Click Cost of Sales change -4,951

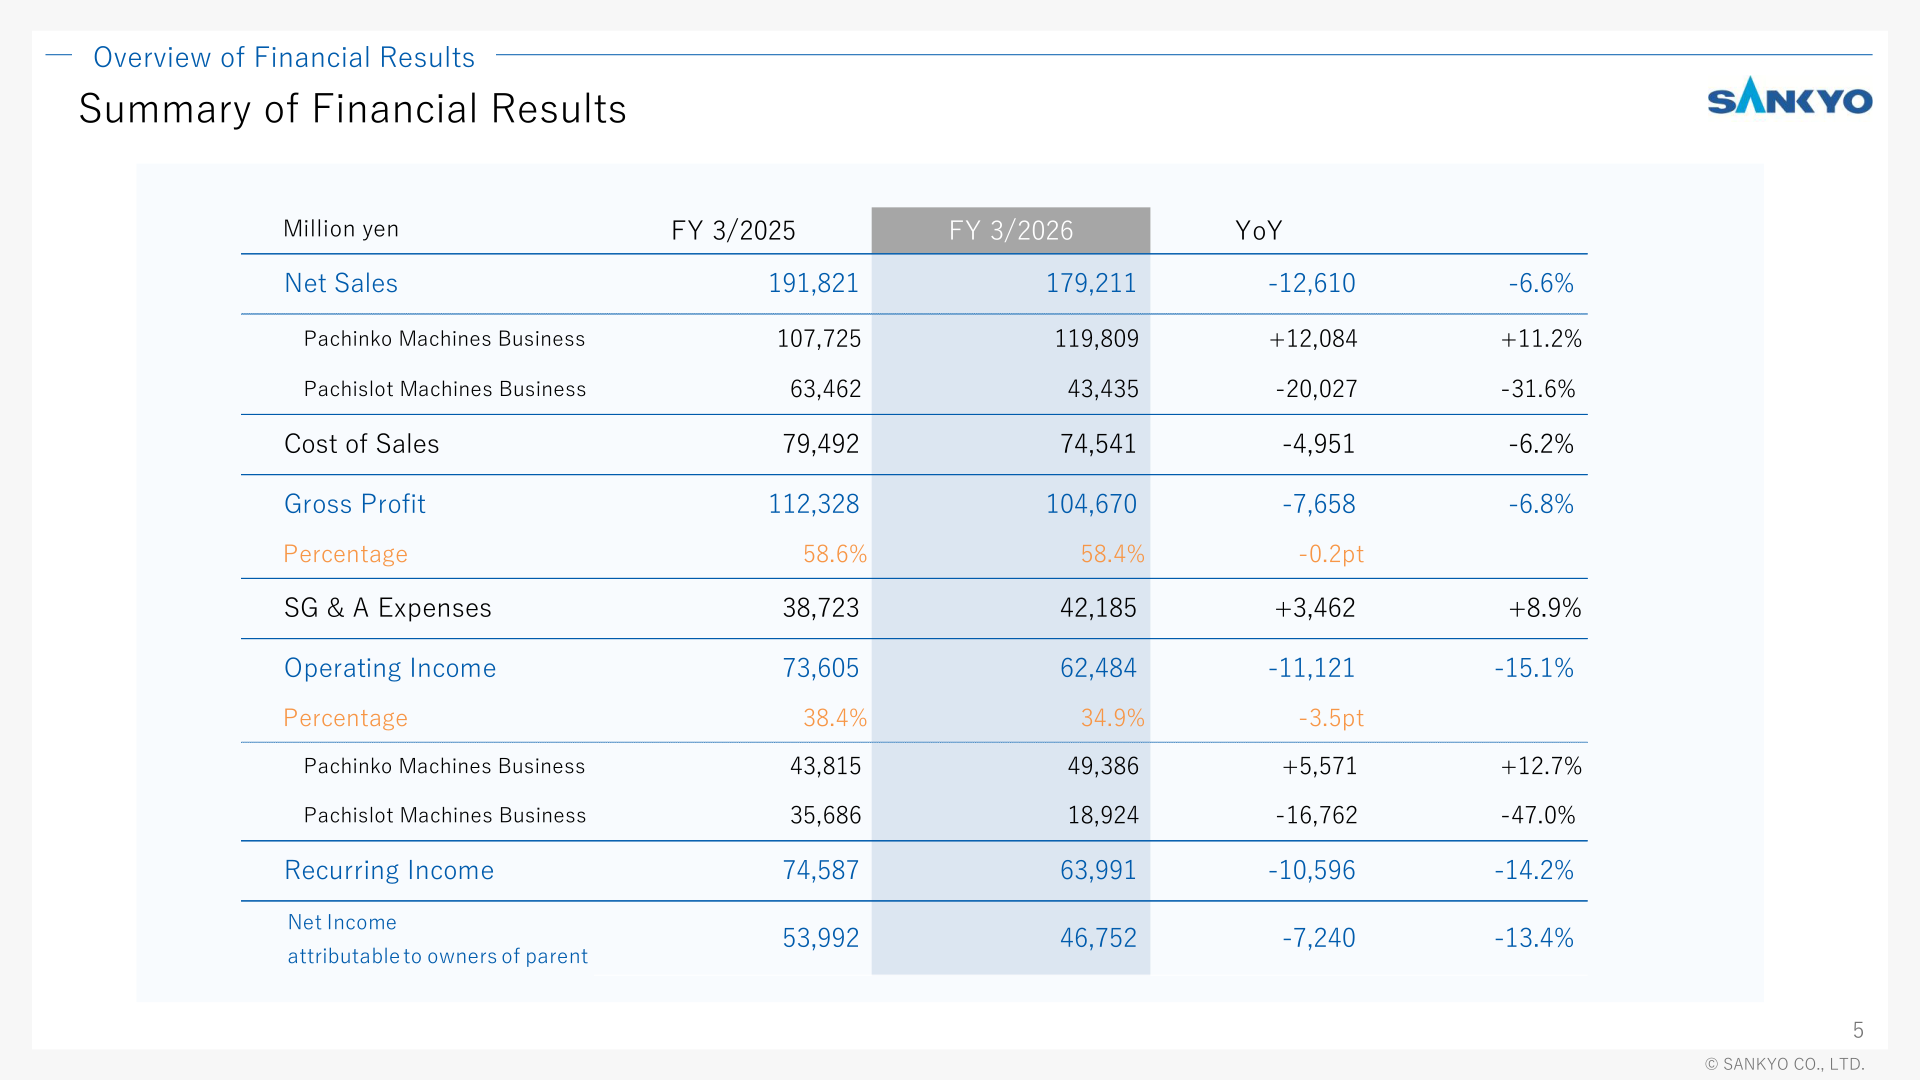[1319, 444]
